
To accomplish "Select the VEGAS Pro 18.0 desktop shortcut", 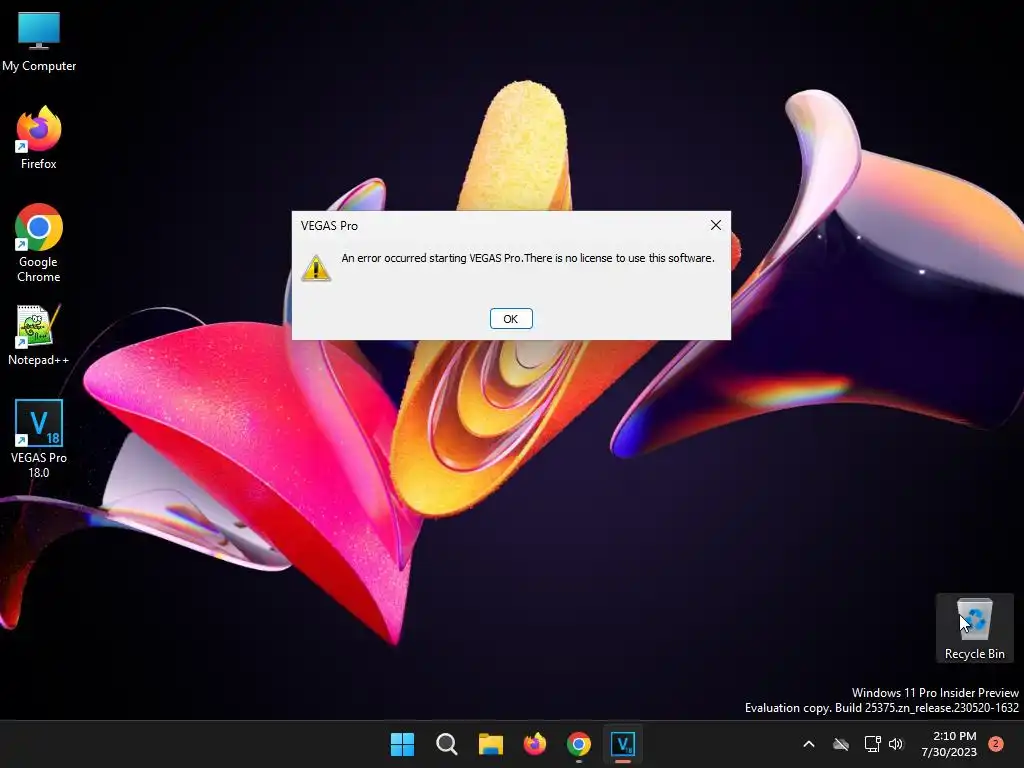I will 39,439.
